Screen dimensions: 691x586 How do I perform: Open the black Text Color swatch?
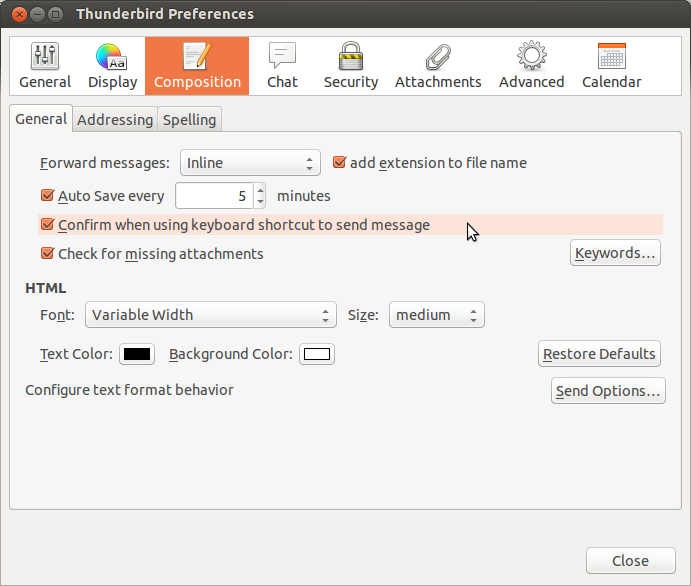(136, 354)
